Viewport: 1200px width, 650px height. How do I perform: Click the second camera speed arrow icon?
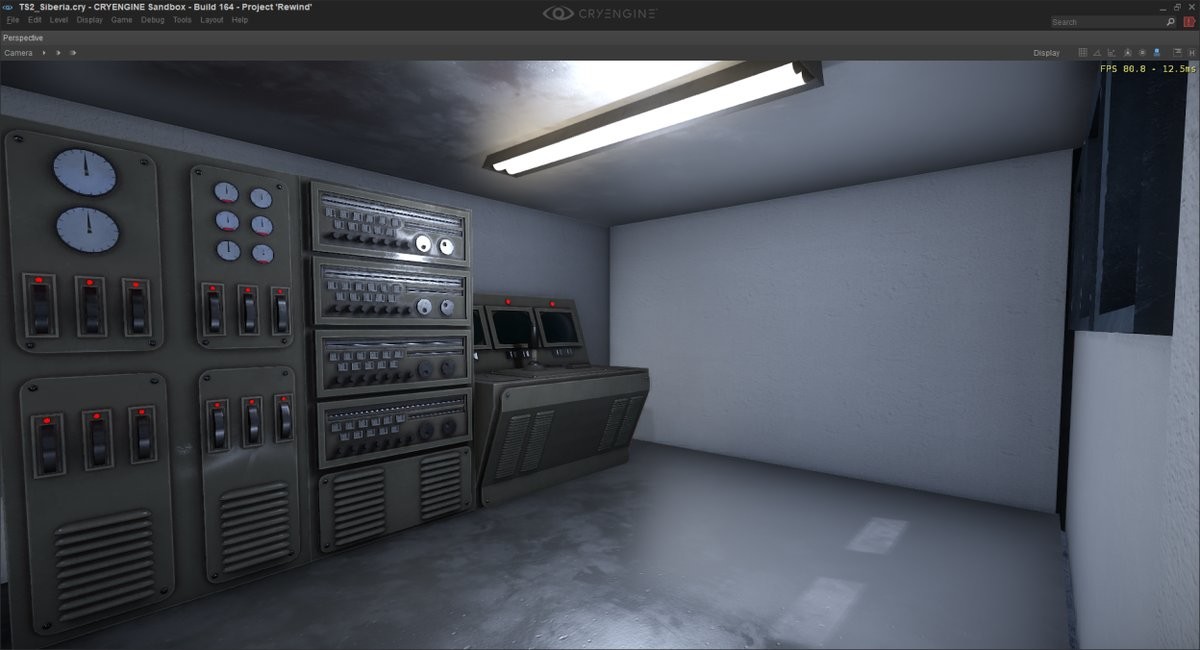58,53
